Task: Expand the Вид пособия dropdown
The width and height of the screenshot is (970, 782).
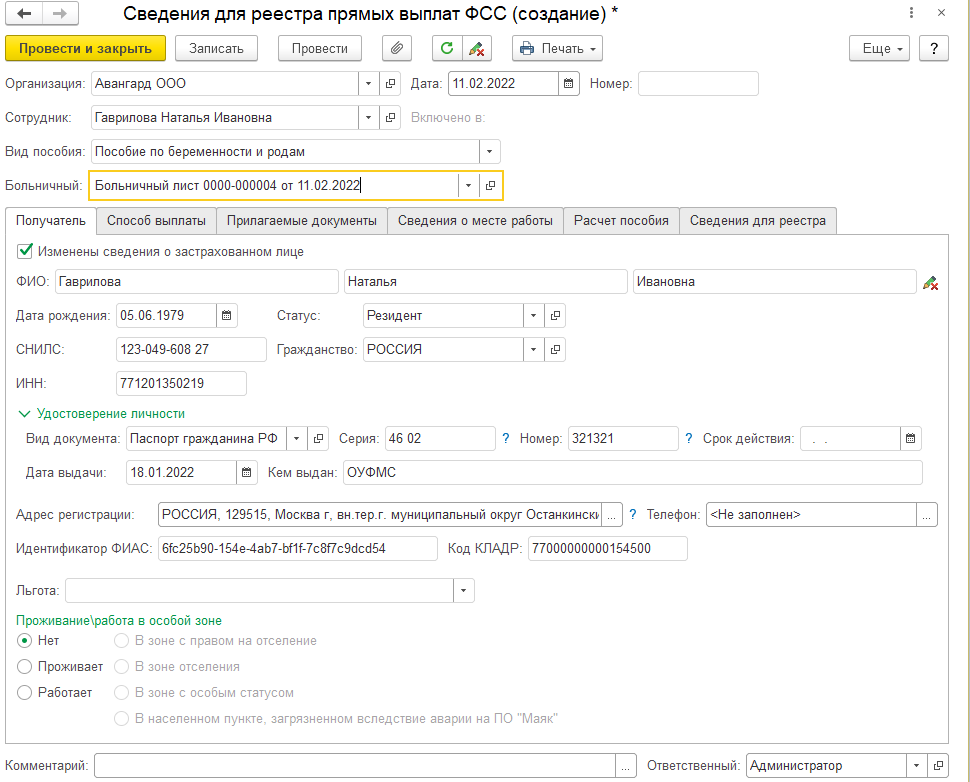Action: pos(489,152)
